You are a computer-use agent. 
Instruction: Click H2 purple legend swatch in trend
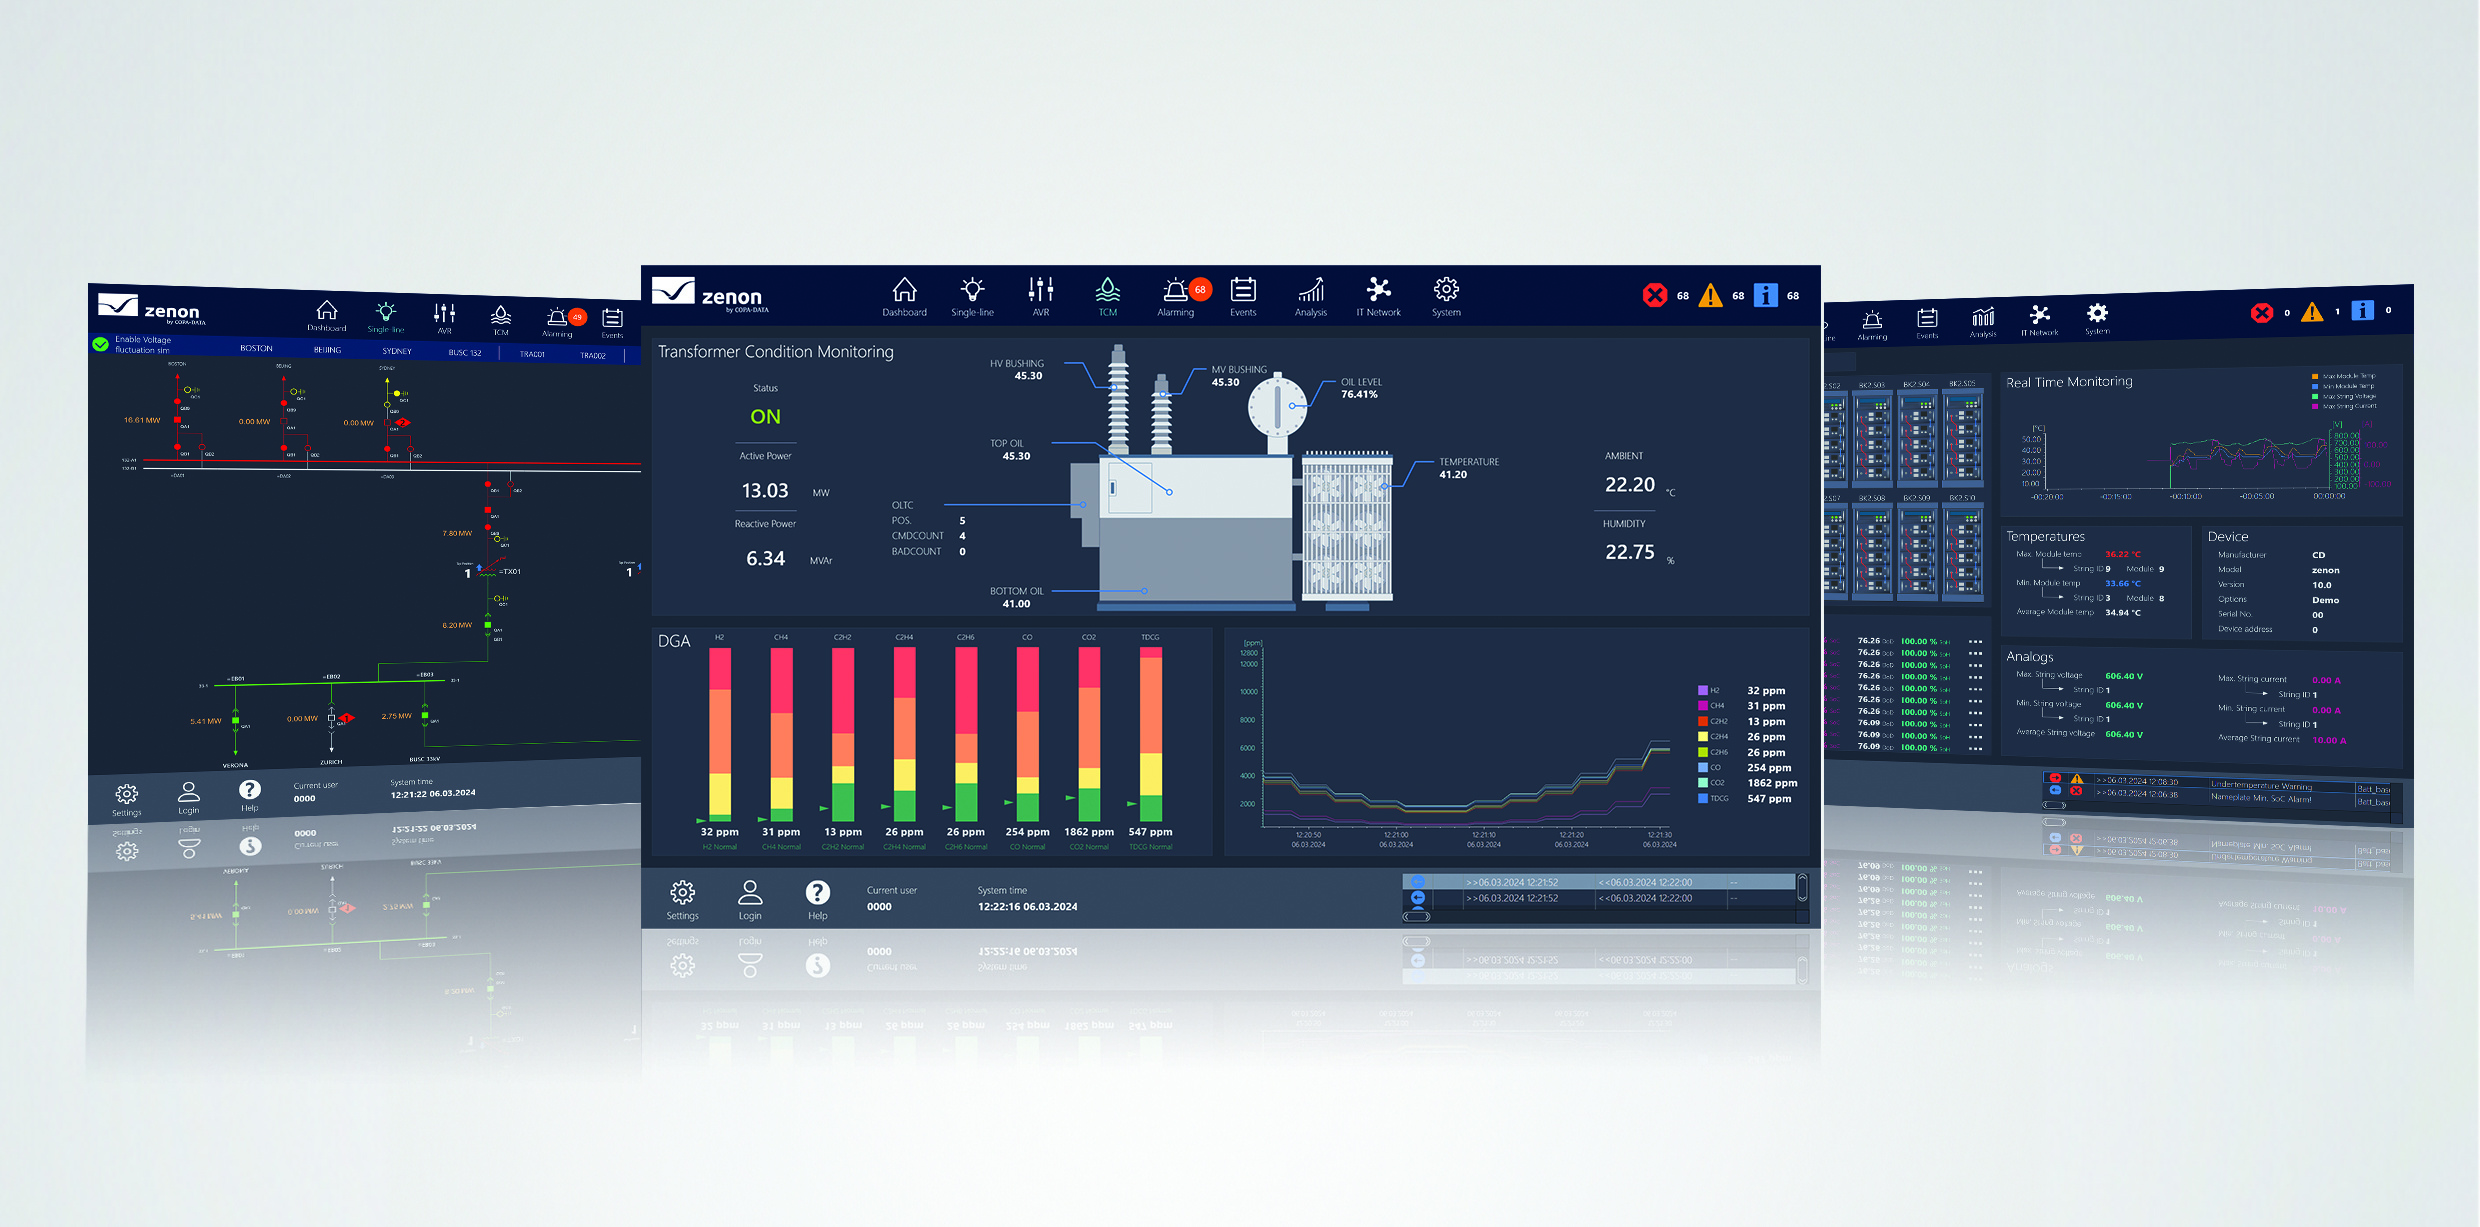[x=1702, y=690]
